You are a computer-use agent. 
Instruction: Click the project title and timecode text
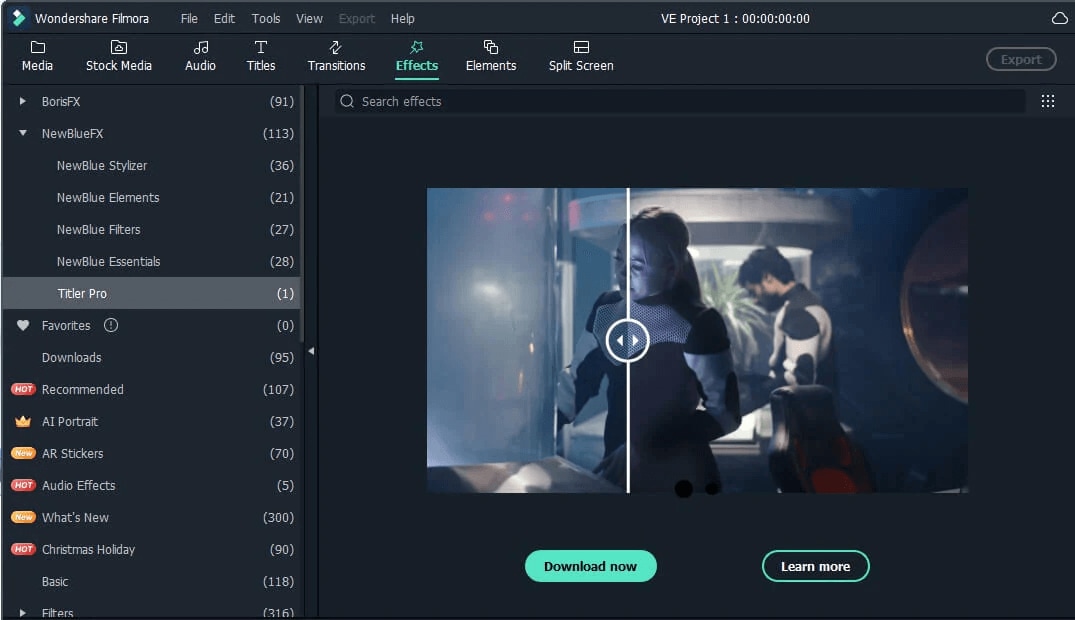tap(735, 19)
